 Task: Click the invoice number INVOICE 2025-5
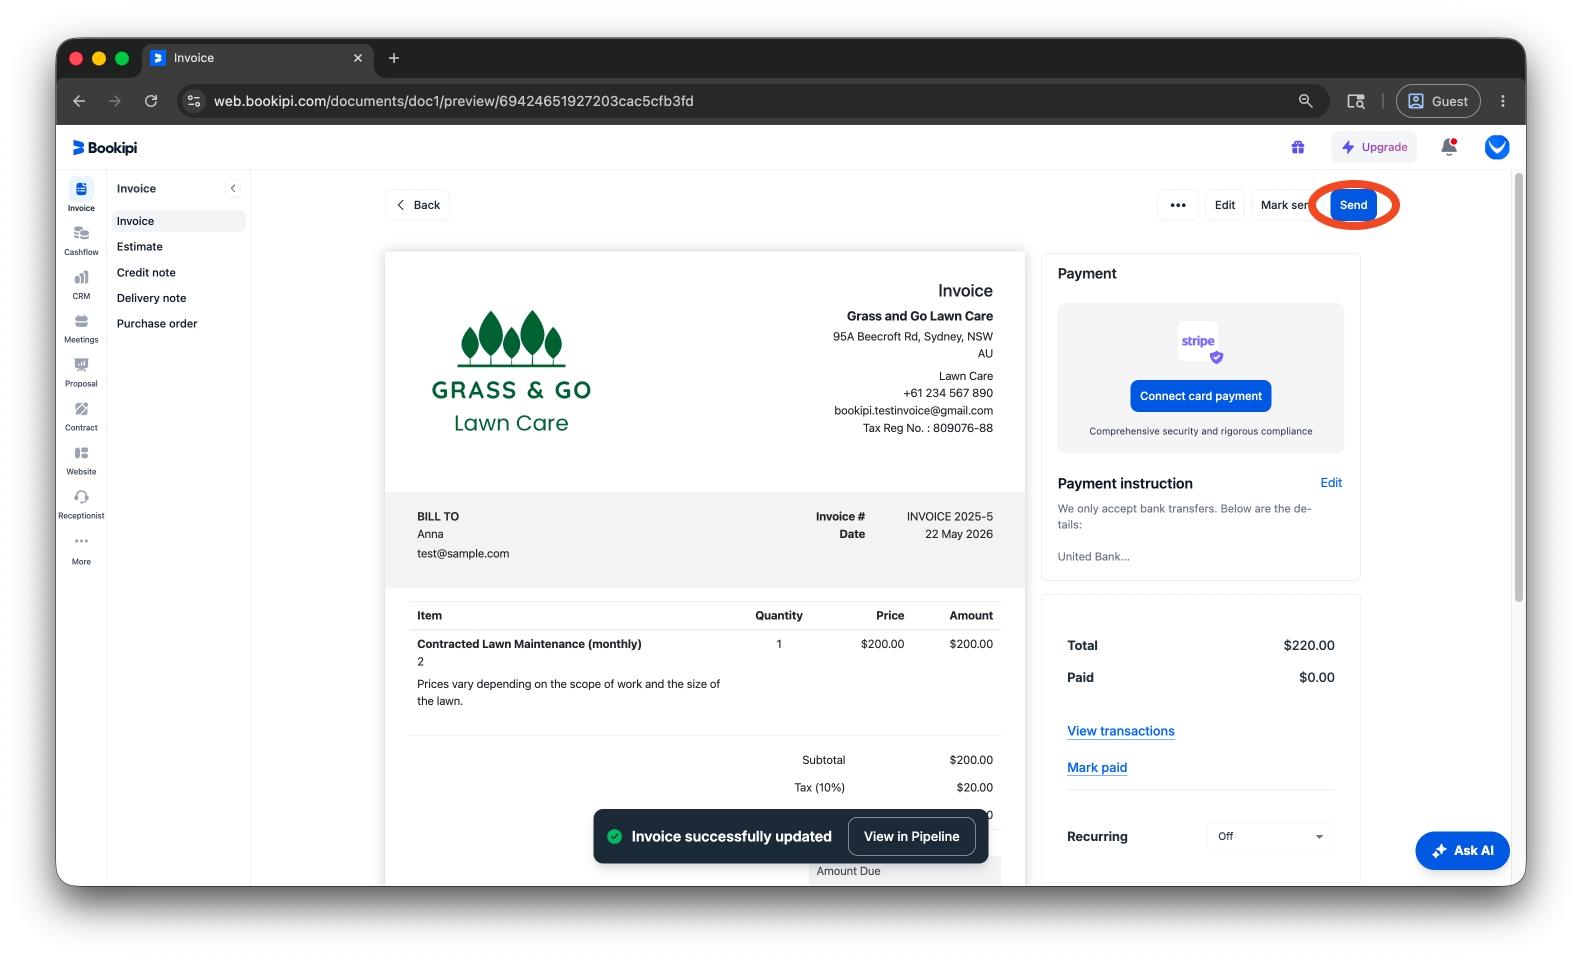point(950,517)
